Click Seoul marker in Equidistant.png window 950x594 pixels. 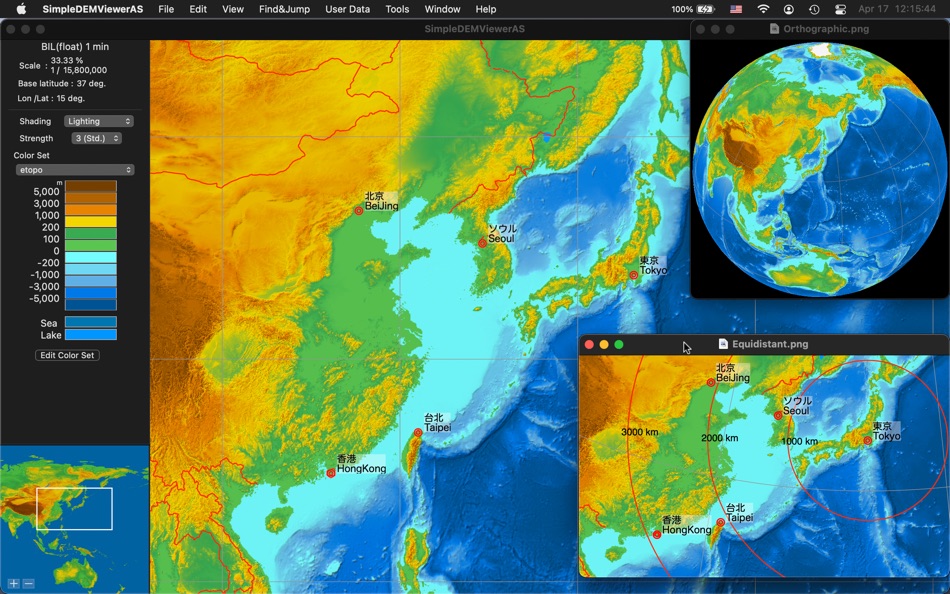(x=778, y=415)
